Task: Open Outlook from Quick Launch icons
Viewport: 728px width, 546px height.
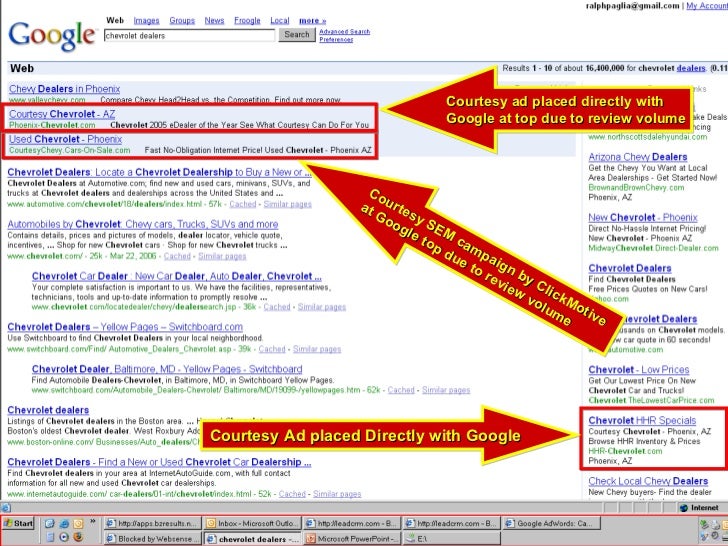Action: coord(78,524)
